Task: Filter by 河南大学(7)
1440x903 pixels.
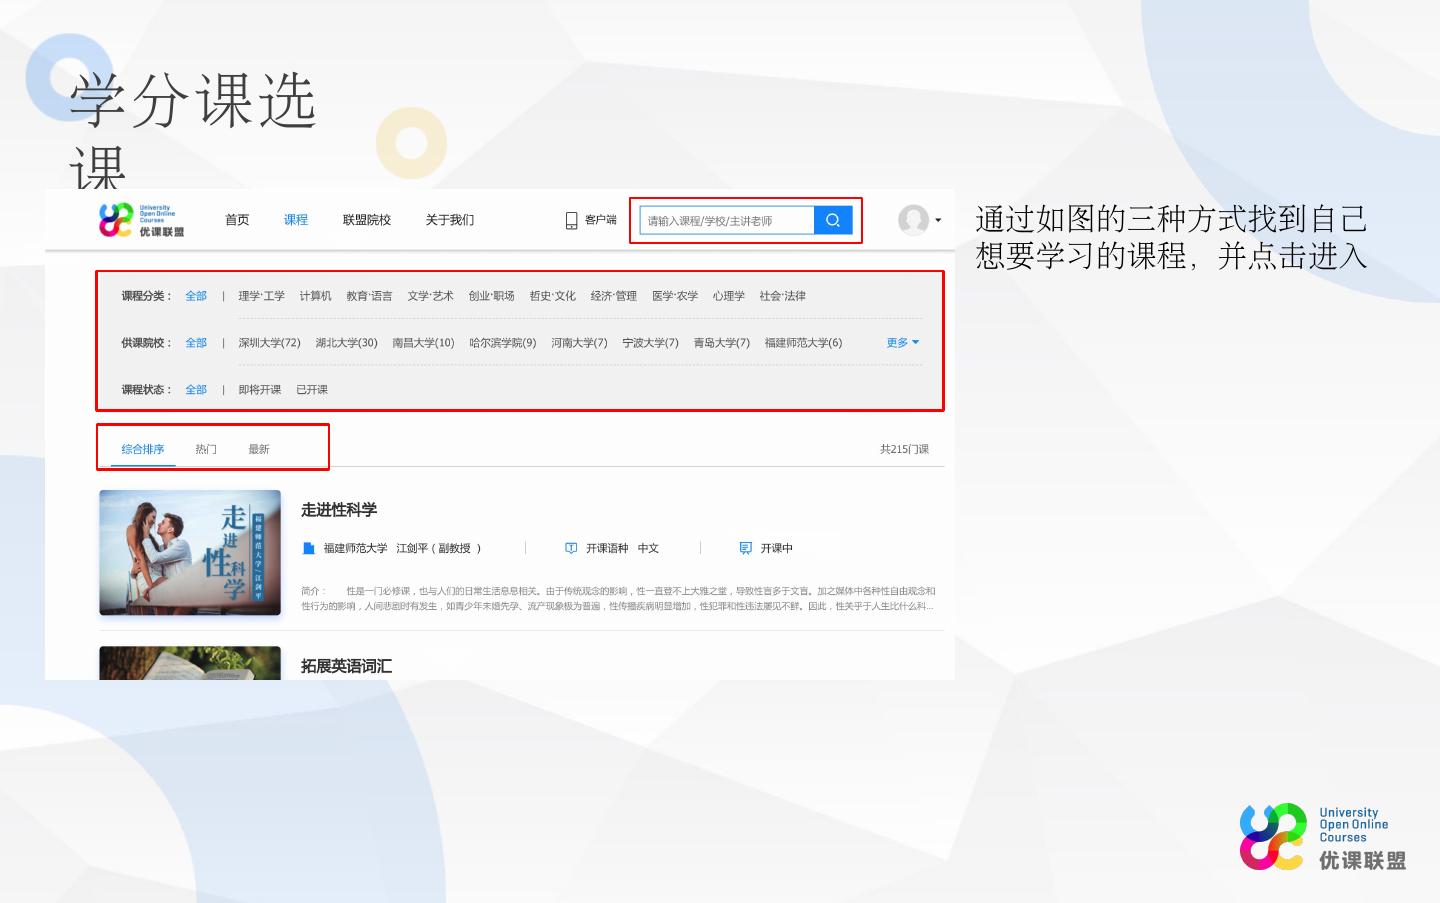Action: (x=579, y=343)
